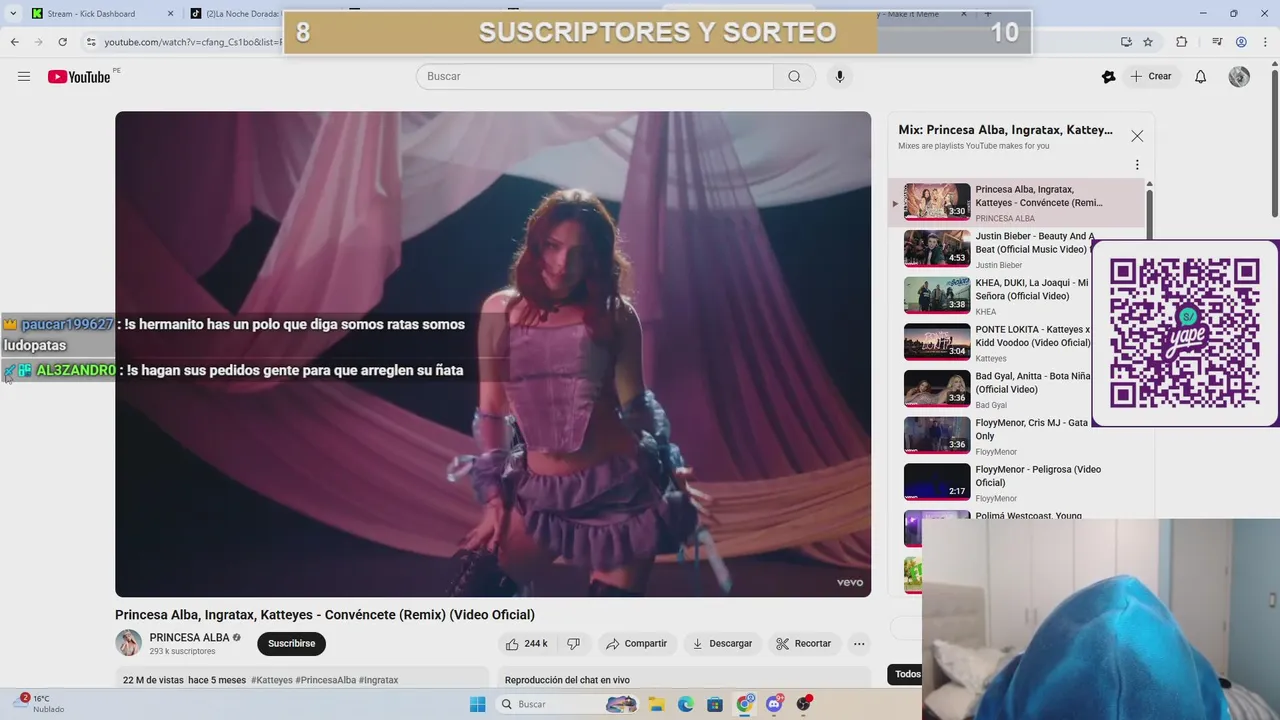Open the account avatar menu

coord(1239,76)
